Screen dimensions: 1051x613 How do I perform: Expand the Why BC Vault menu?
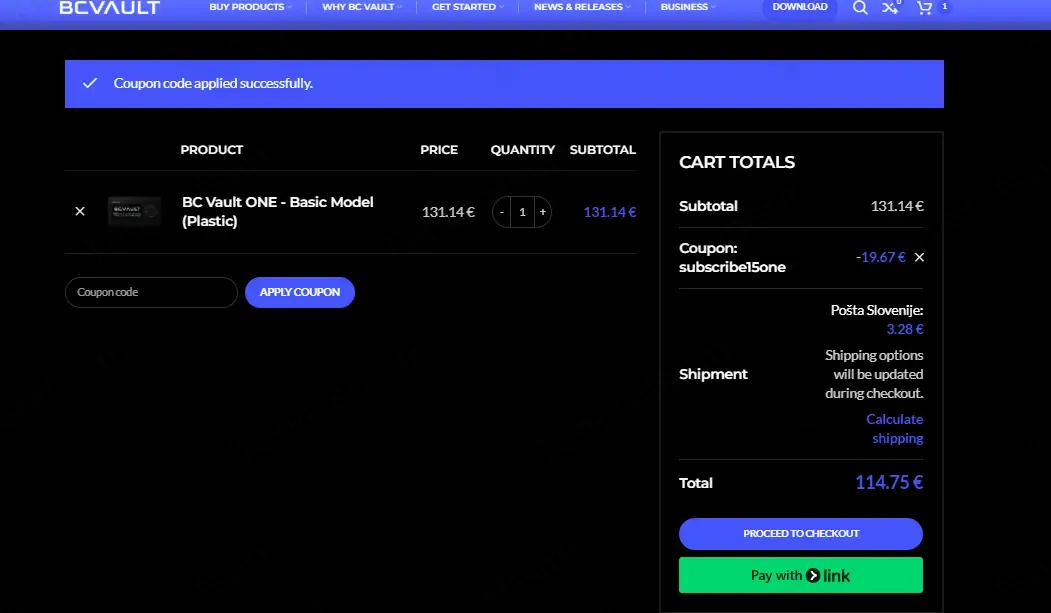(x=362, y=7)
